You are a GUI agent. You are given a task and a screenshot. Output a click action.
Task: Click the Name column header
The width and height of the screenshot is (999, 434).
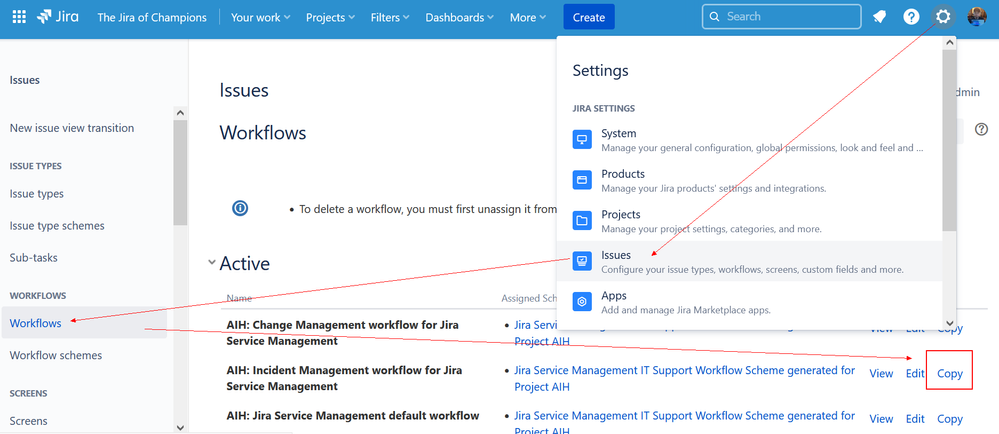239,298
